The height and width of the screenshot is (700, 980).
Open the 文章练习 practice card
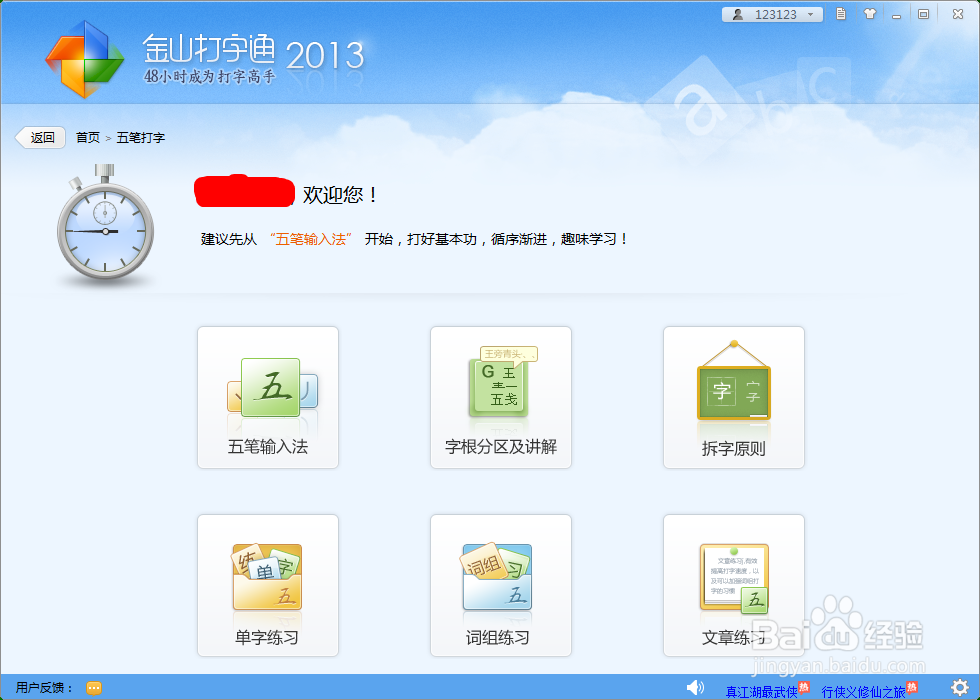pos(734,586)
